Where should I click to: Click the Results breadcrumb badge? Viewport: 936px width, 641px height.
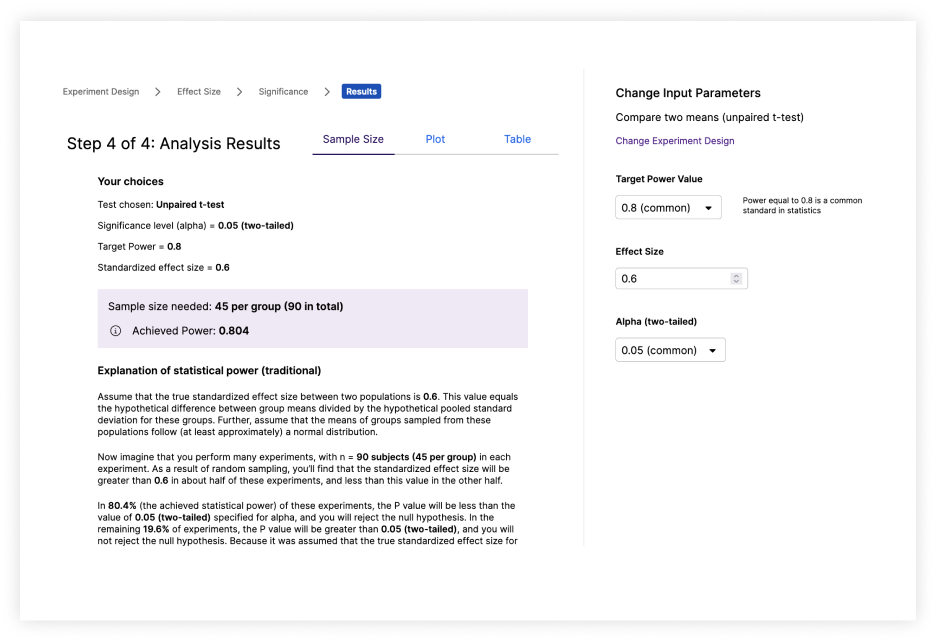[361, 91]
